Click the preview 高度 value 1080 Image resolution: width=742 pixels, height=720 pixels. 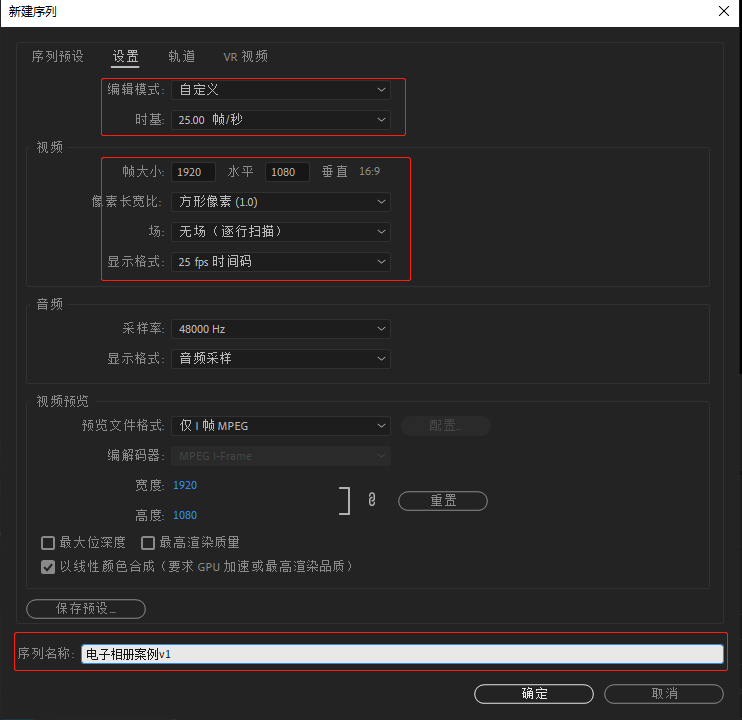185,515
